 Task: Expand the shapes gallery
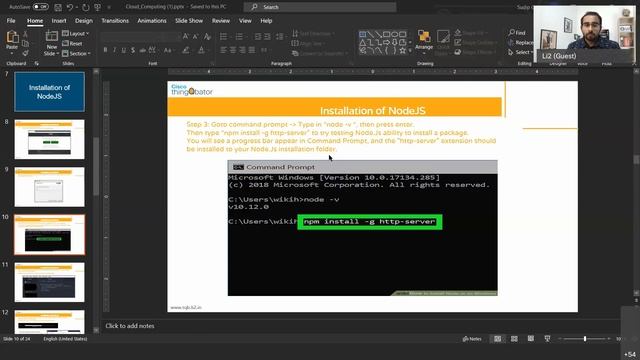pyautogui.click(x=410, y=51)
